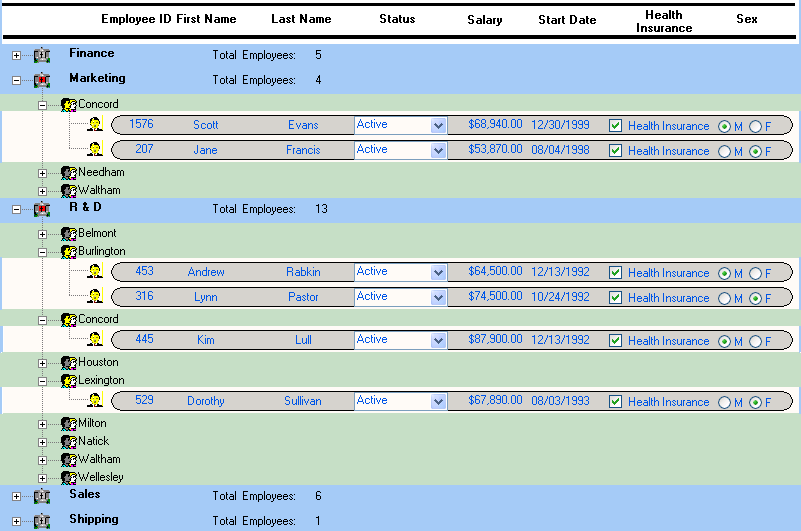
Task: Click the Health Insurance label for Lynn Pastor
Action: coord(668,298)
